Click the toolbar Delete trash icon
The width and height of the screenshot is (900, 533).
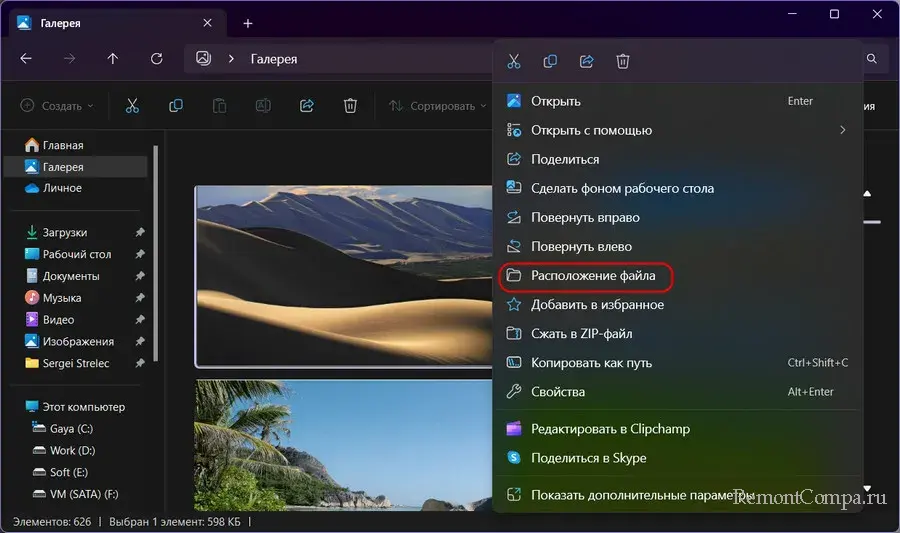tap(350, 106)
